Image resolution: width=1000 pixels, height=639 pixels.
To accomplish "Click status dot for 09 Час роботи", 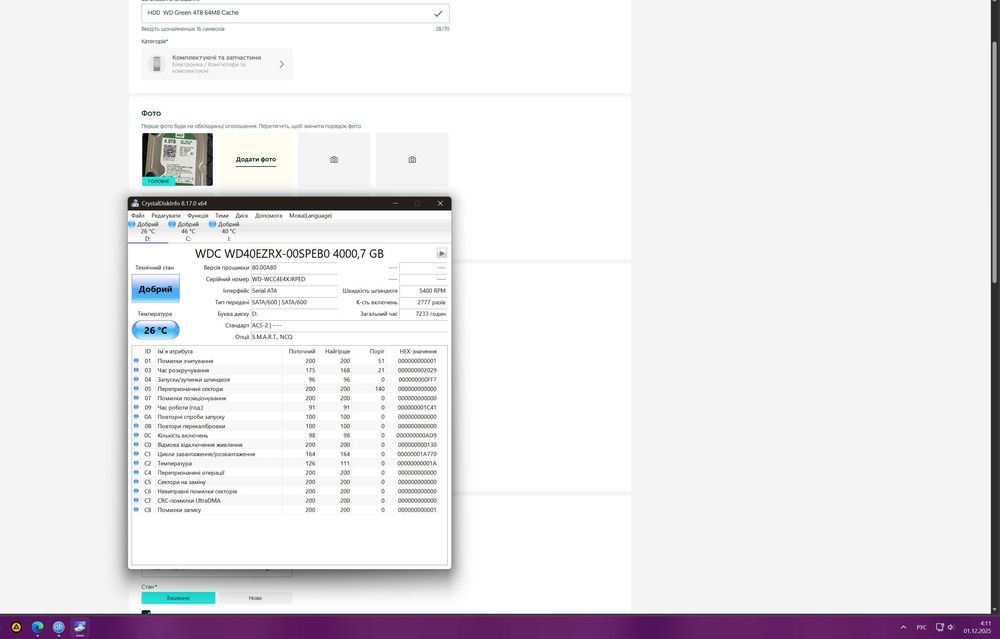I will pyautogui.click(x=136, y=408).
